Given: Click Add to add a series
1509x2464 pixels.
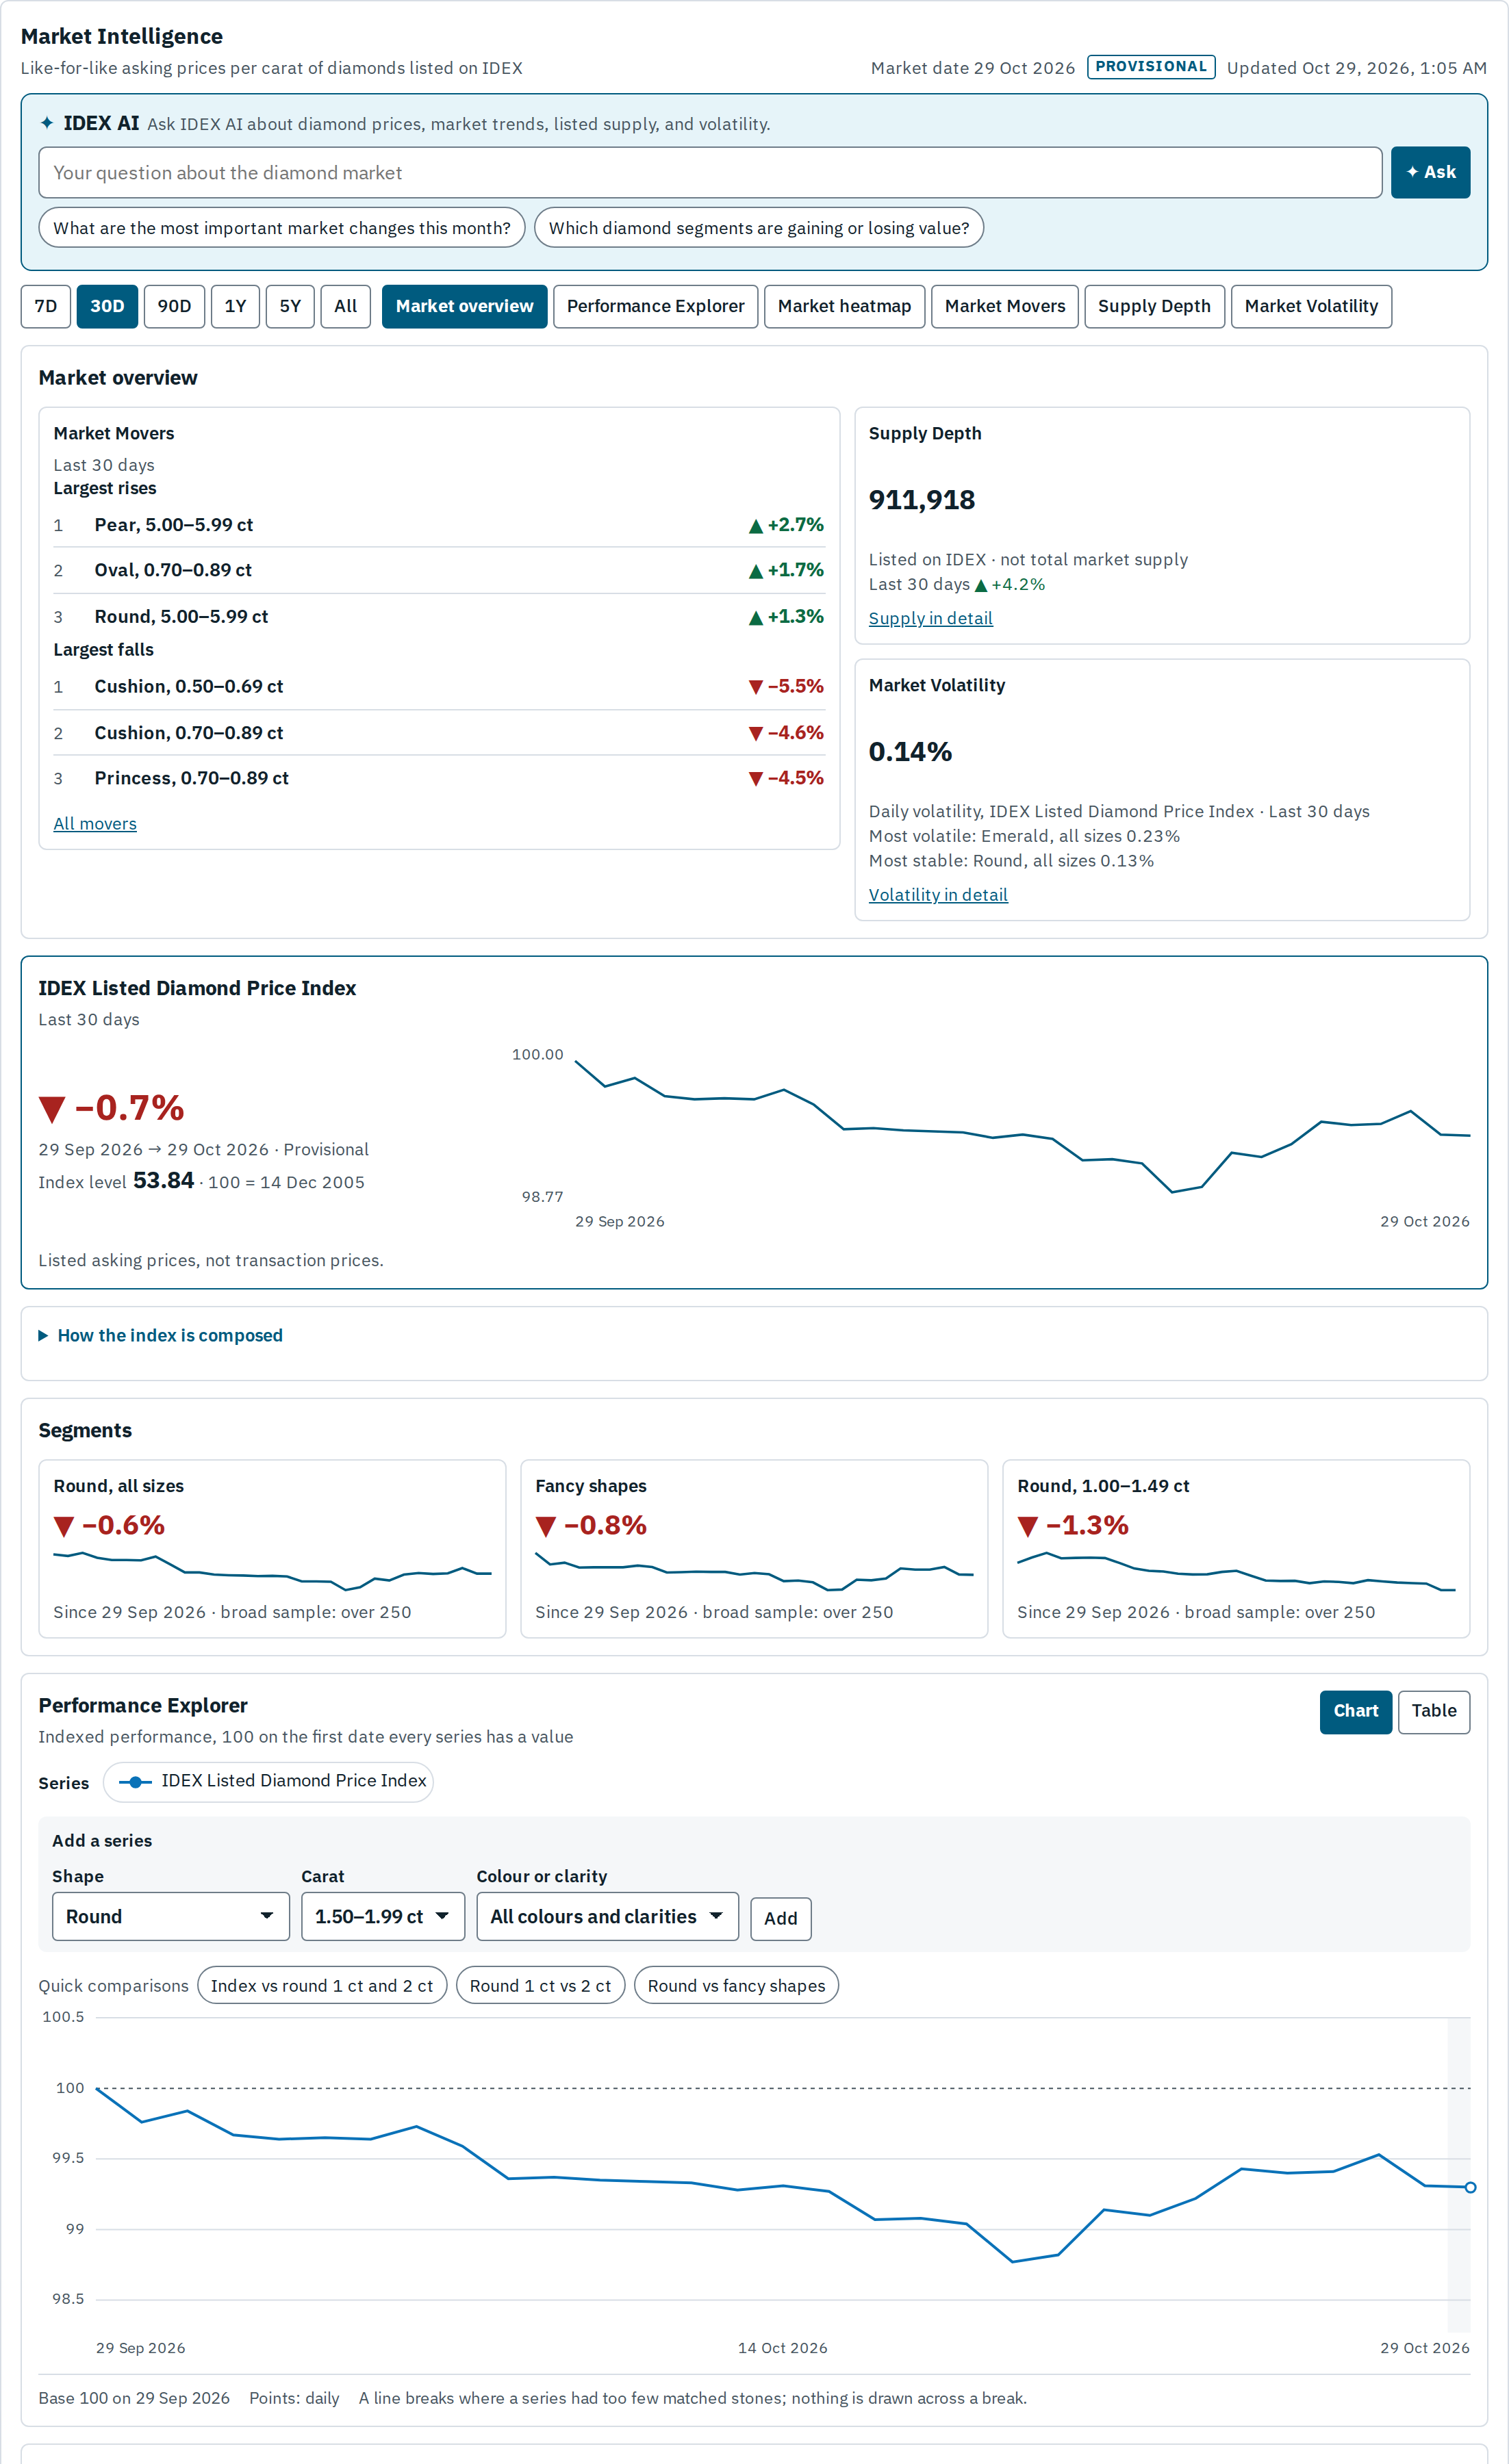Looking at the screenshot, I should pyautogui.click(x=780, y=1918).
